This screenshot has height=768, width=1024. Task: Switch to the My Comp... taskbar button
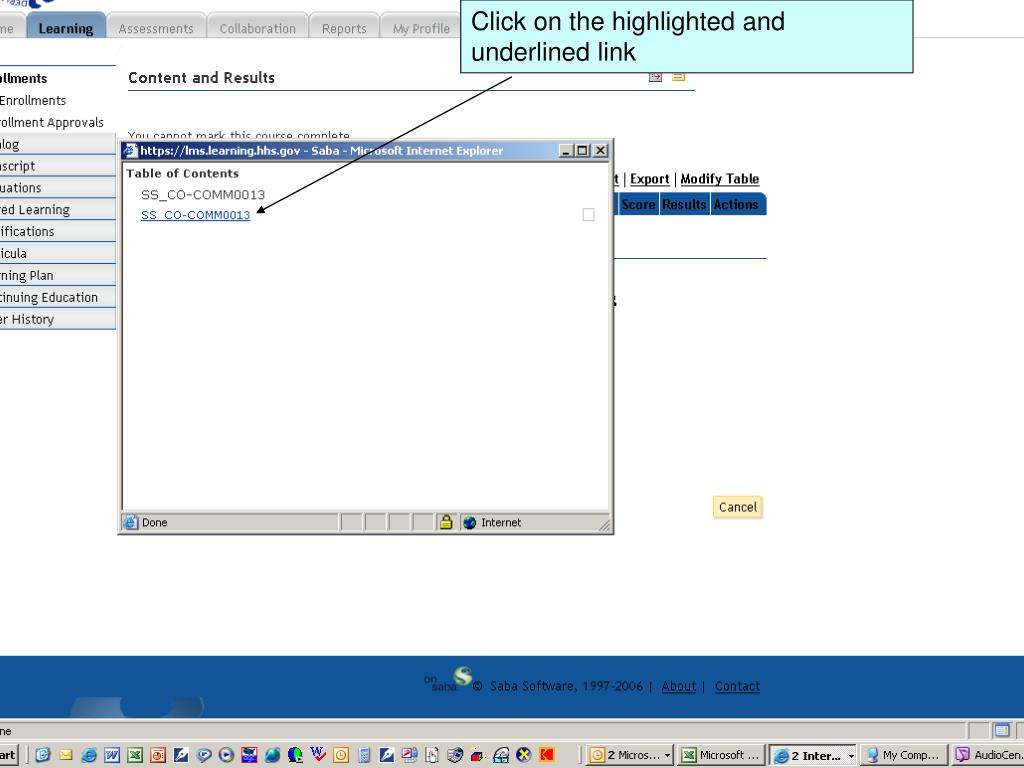pos(903,755)
